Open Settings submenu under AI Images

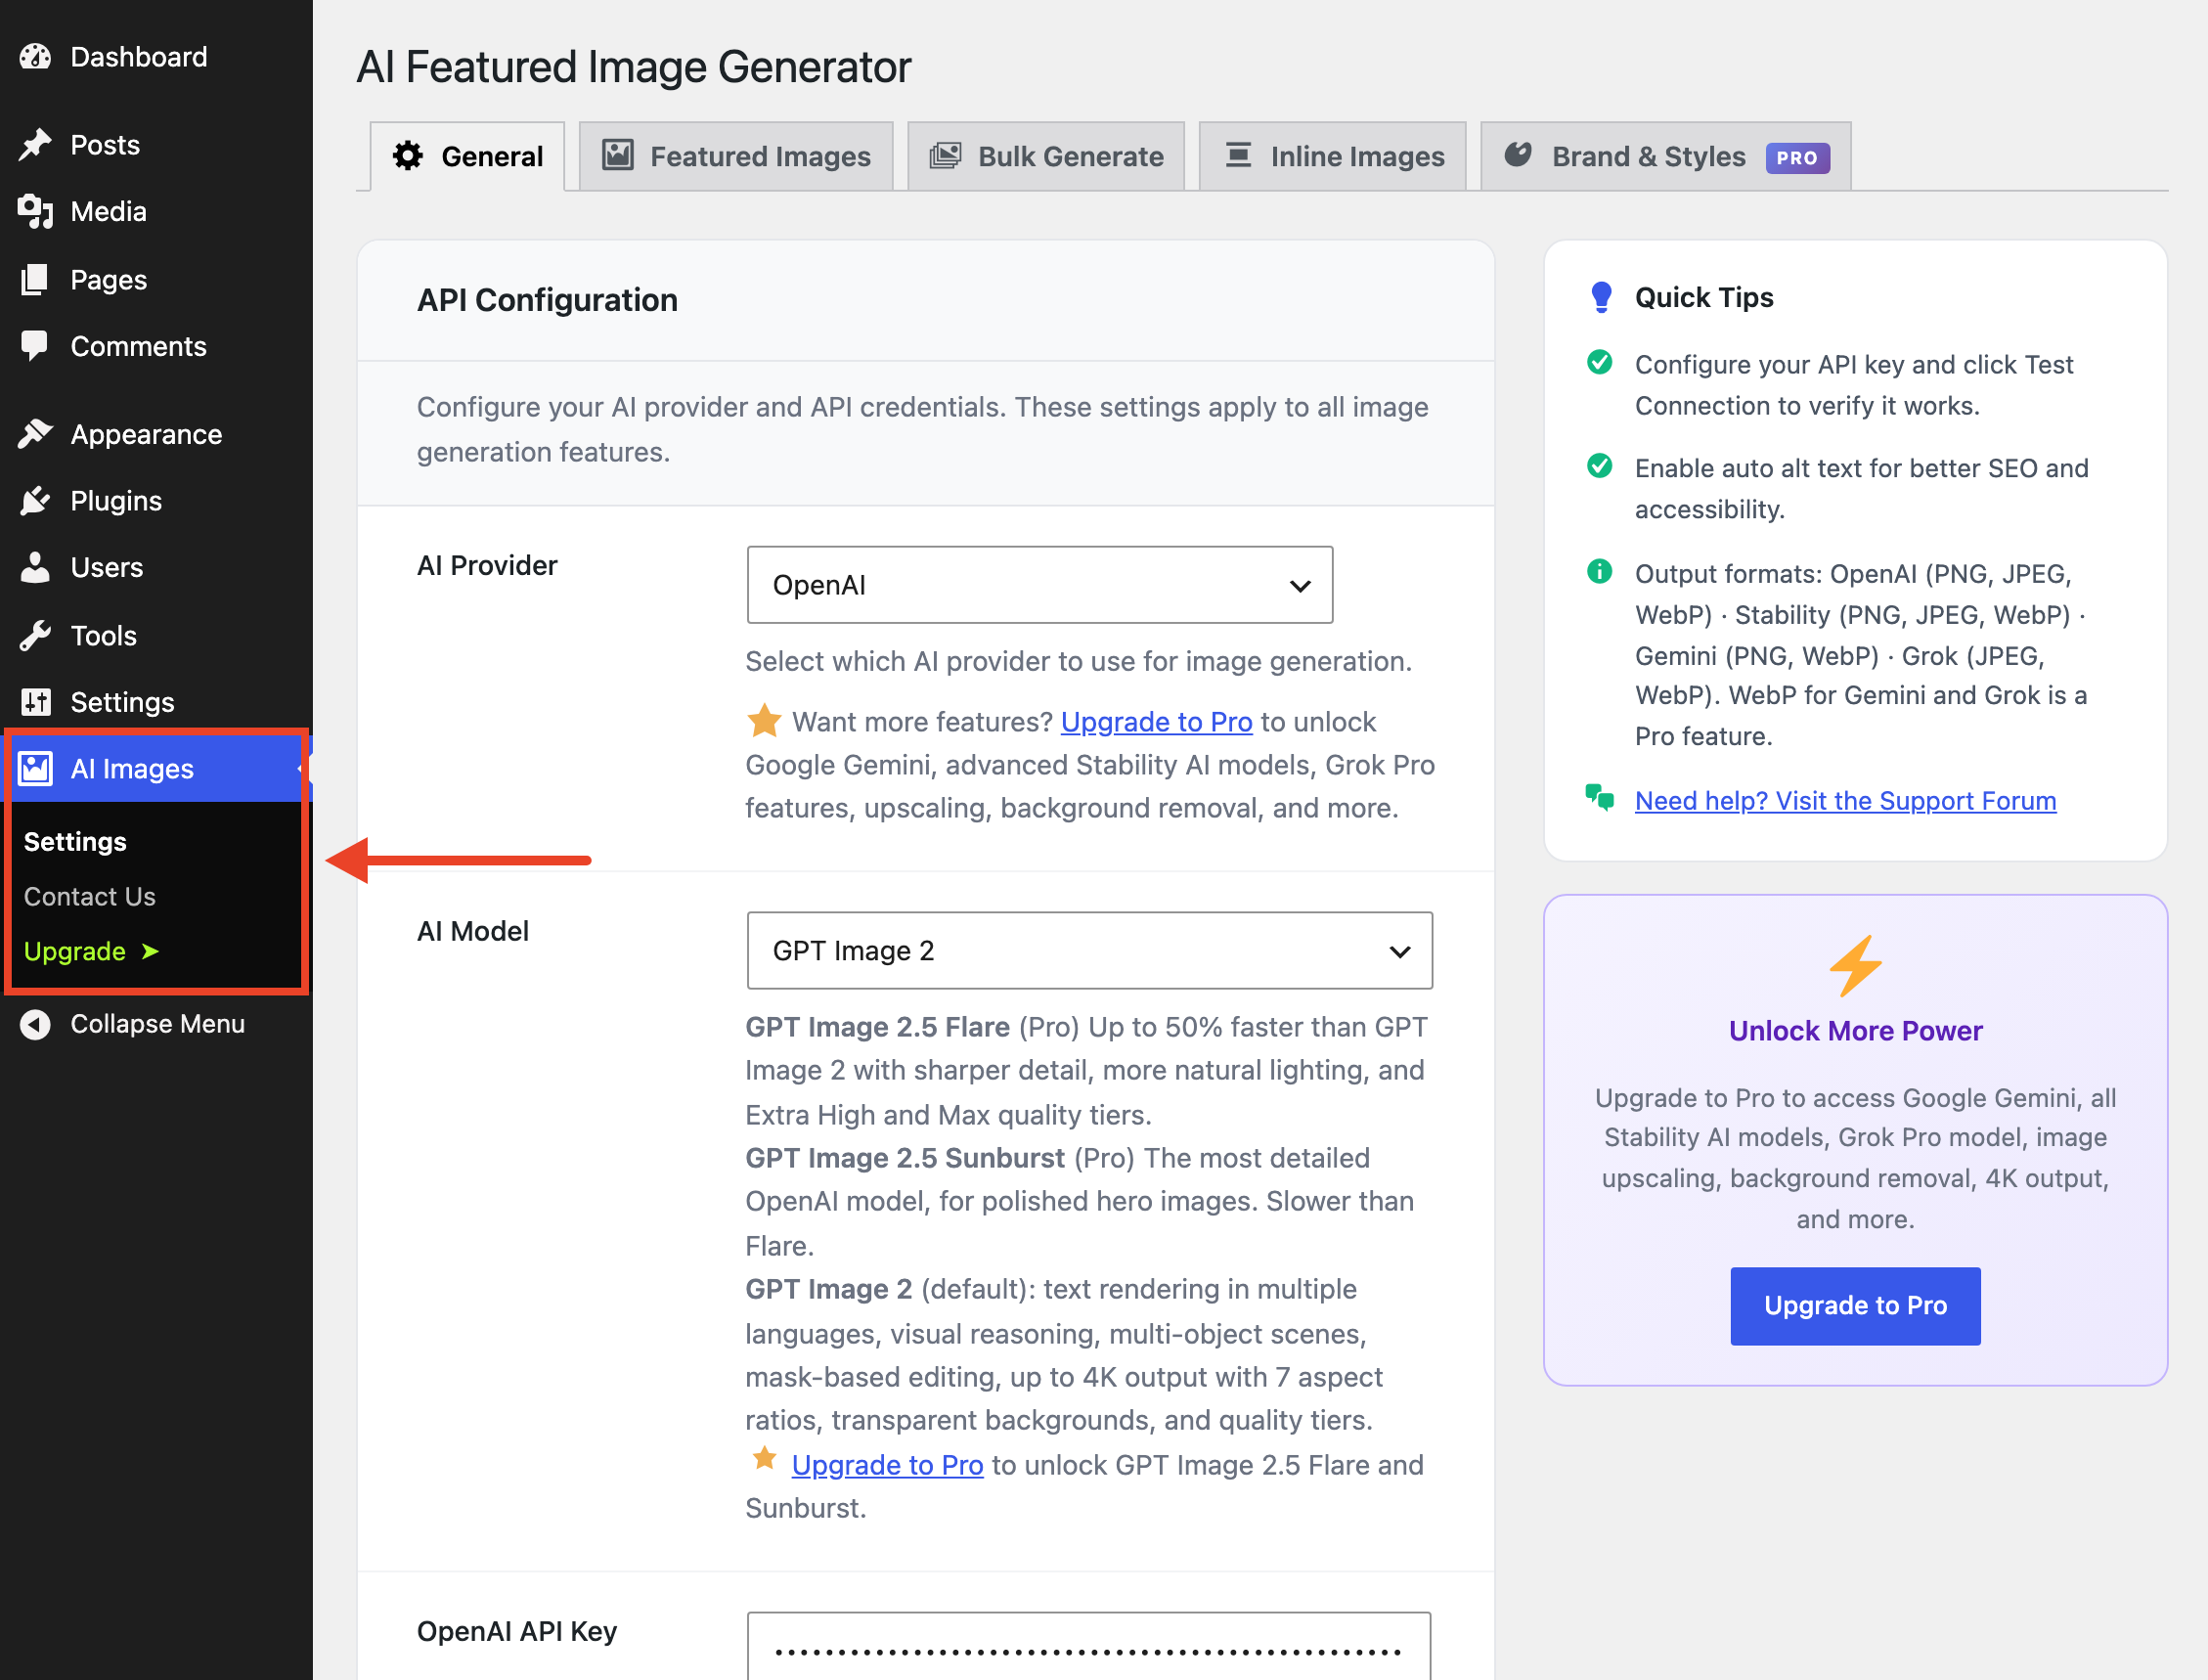point(75,842)
